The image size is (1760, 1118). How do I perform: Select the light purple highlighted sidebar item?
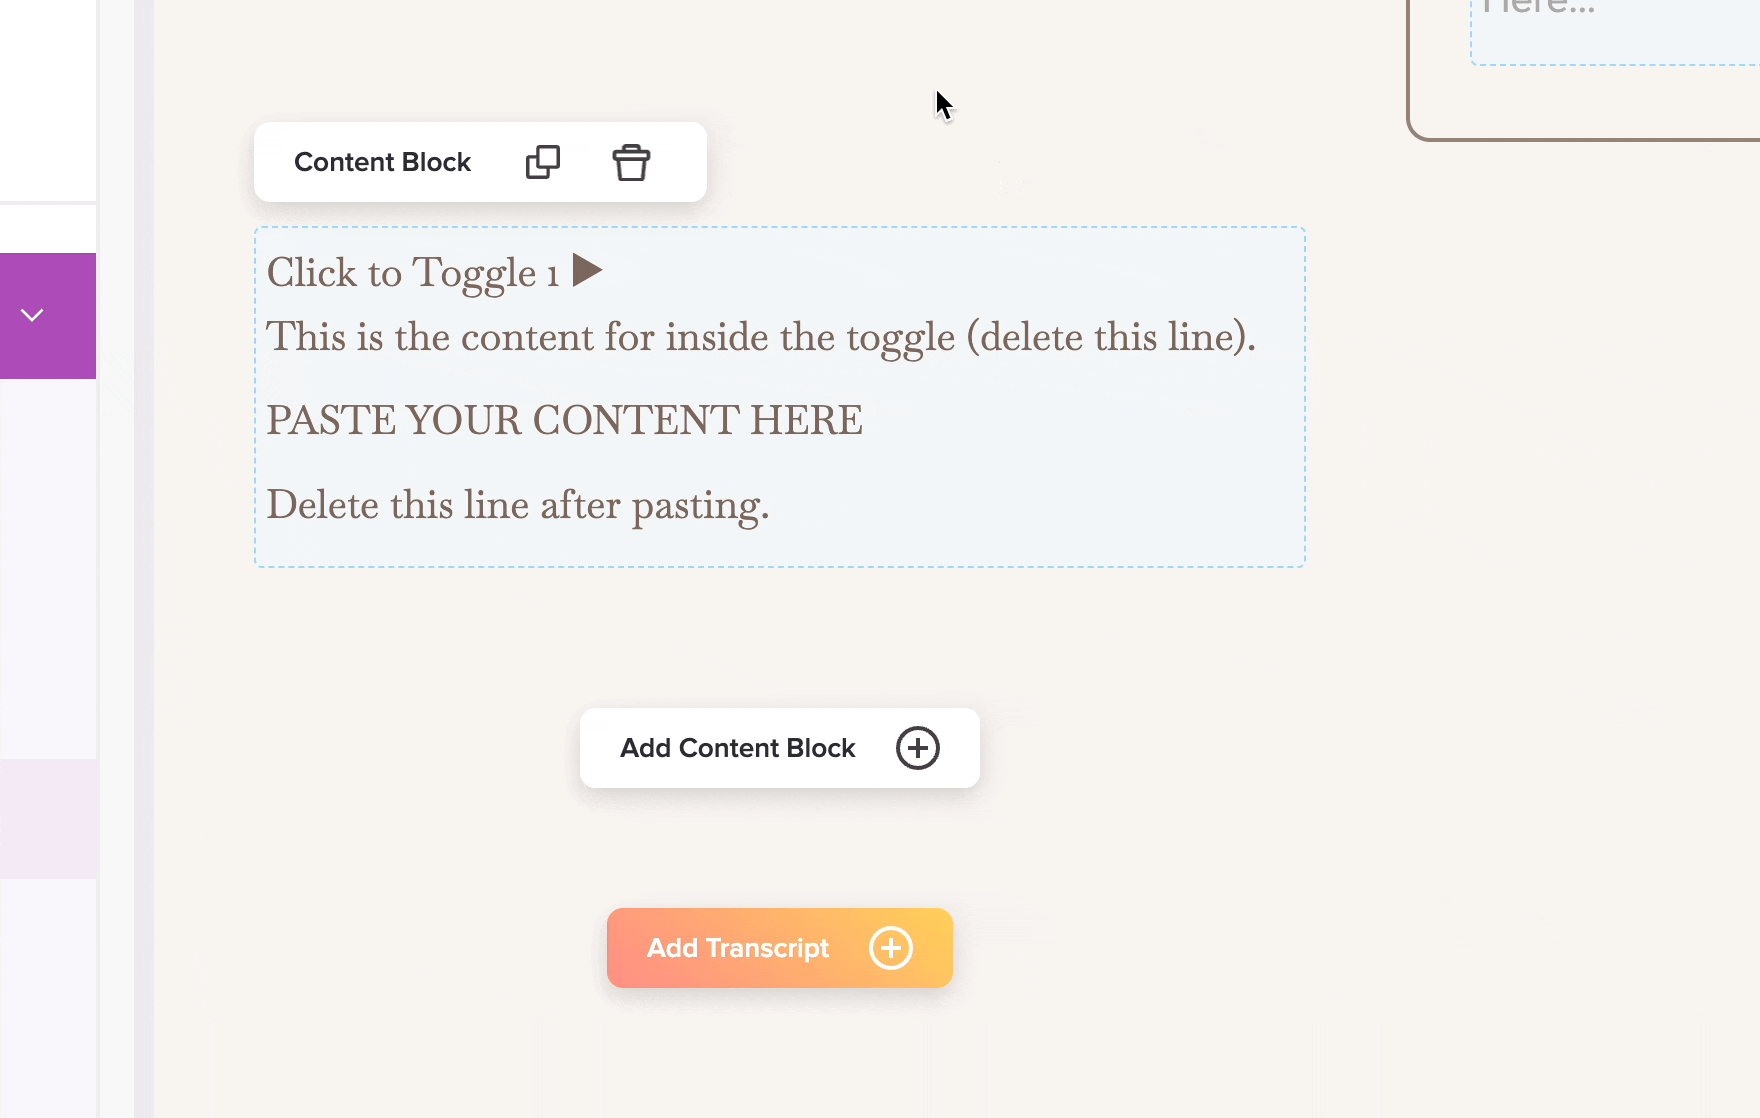click(48, 819)
